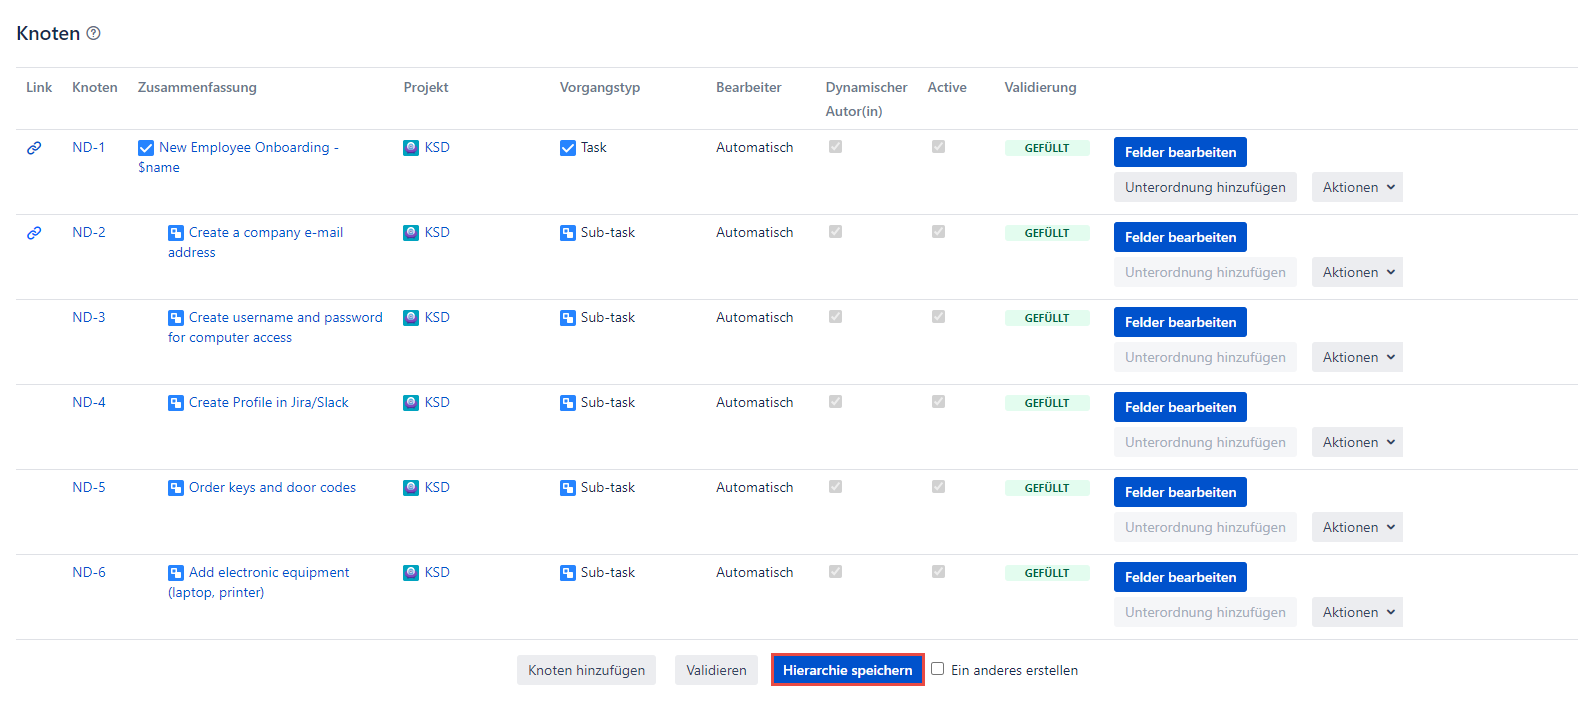Image resolution: width=1578 pixels, height=705 pixels.
Task: Click the help icon next to Knoten
Action: [93, 33]
